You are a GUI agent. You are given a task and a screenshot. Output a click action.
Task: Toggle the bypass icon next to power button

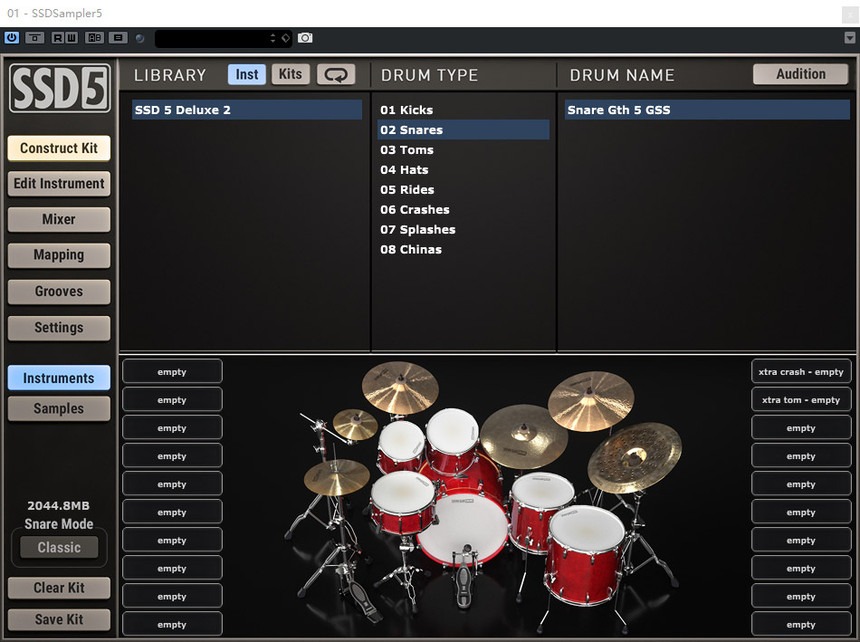pos(33,38)
